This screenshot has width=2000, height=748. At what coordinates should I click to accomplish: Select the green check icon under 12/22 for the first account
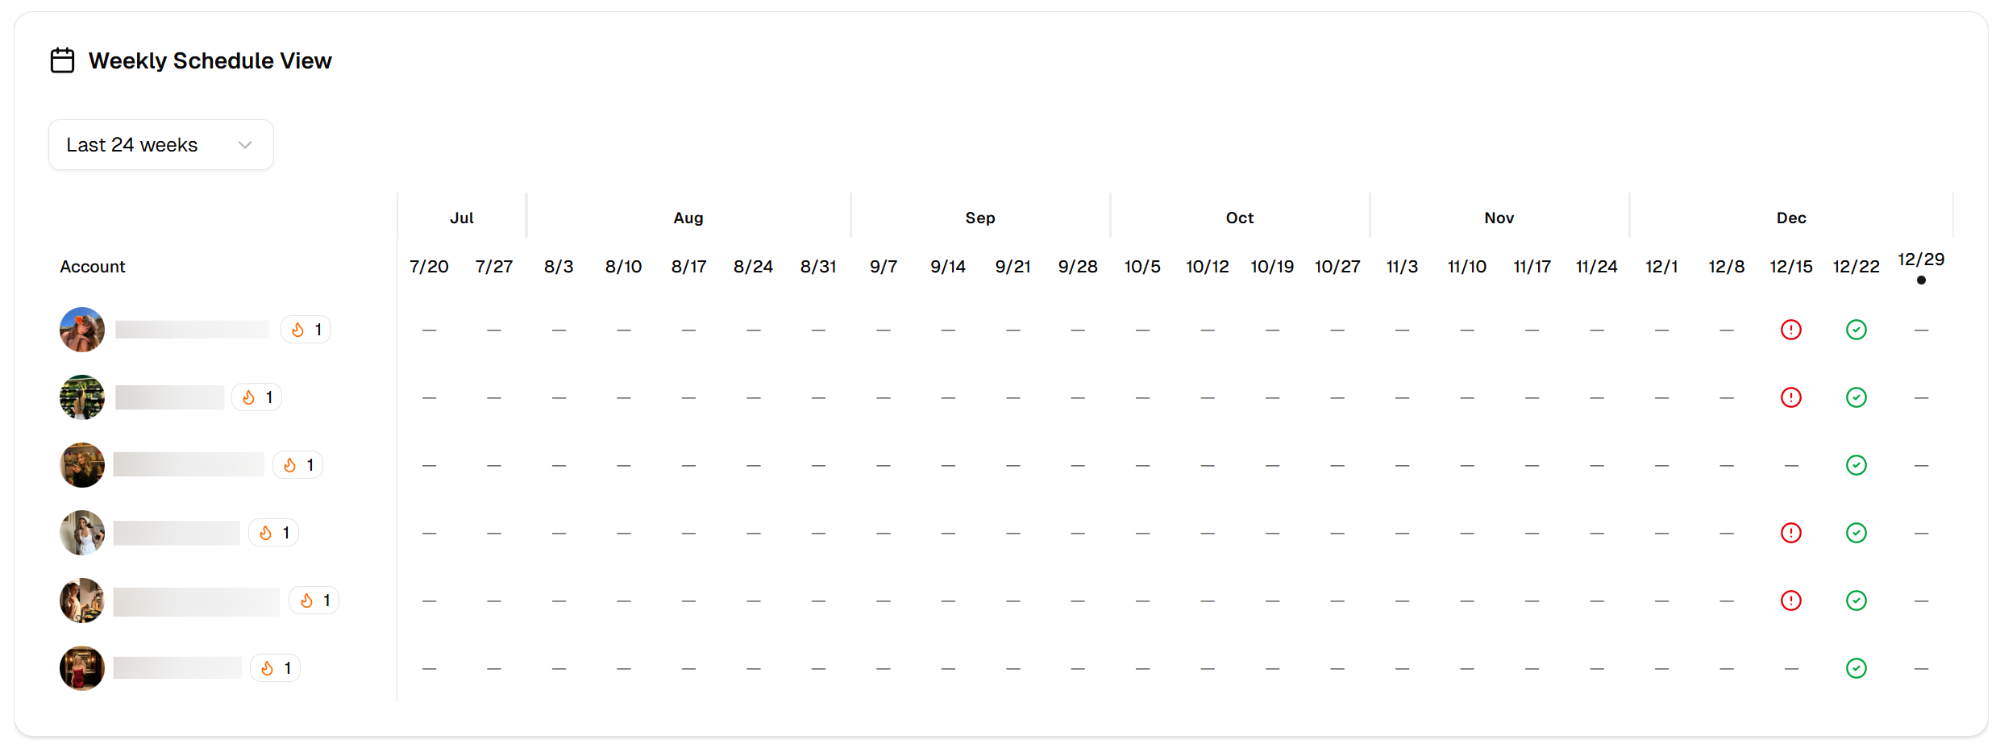1856,329
